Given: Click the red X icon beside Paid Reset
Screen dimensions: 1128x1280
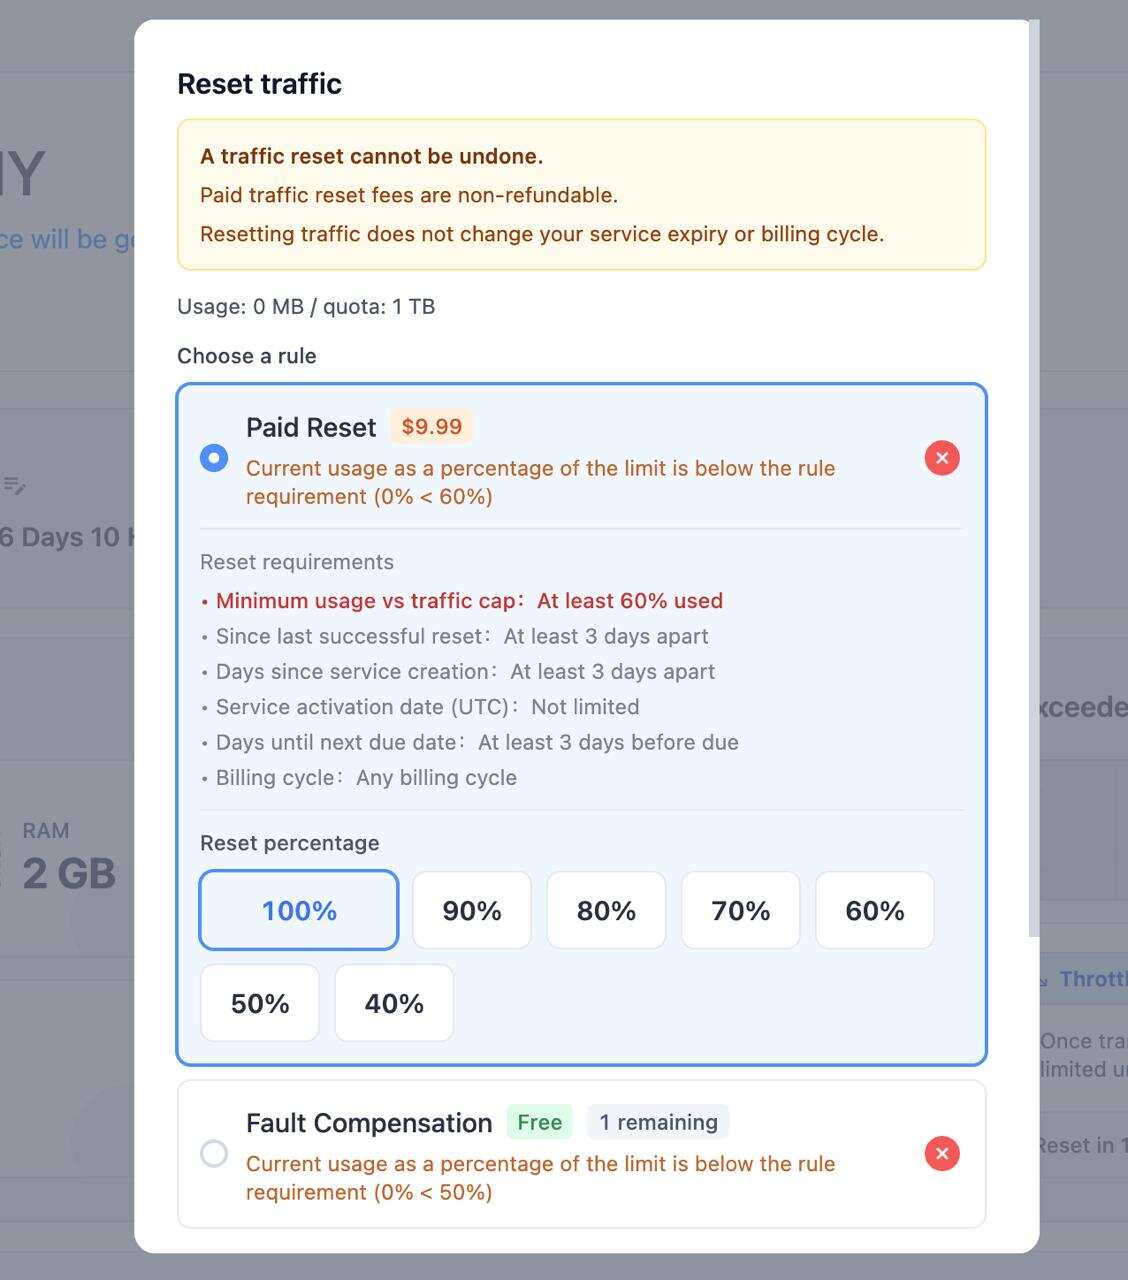Looking at the screenshot, I should [x=941, y=458].
